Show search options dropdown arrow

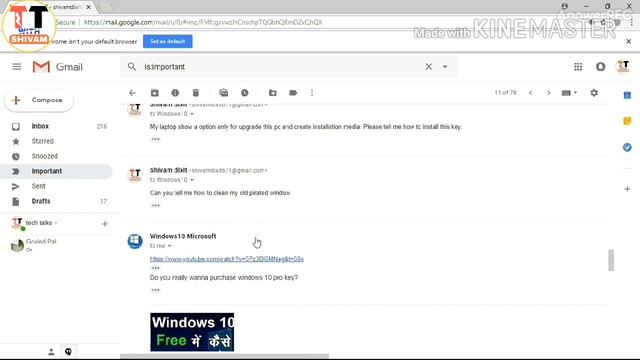click(445, 67)
